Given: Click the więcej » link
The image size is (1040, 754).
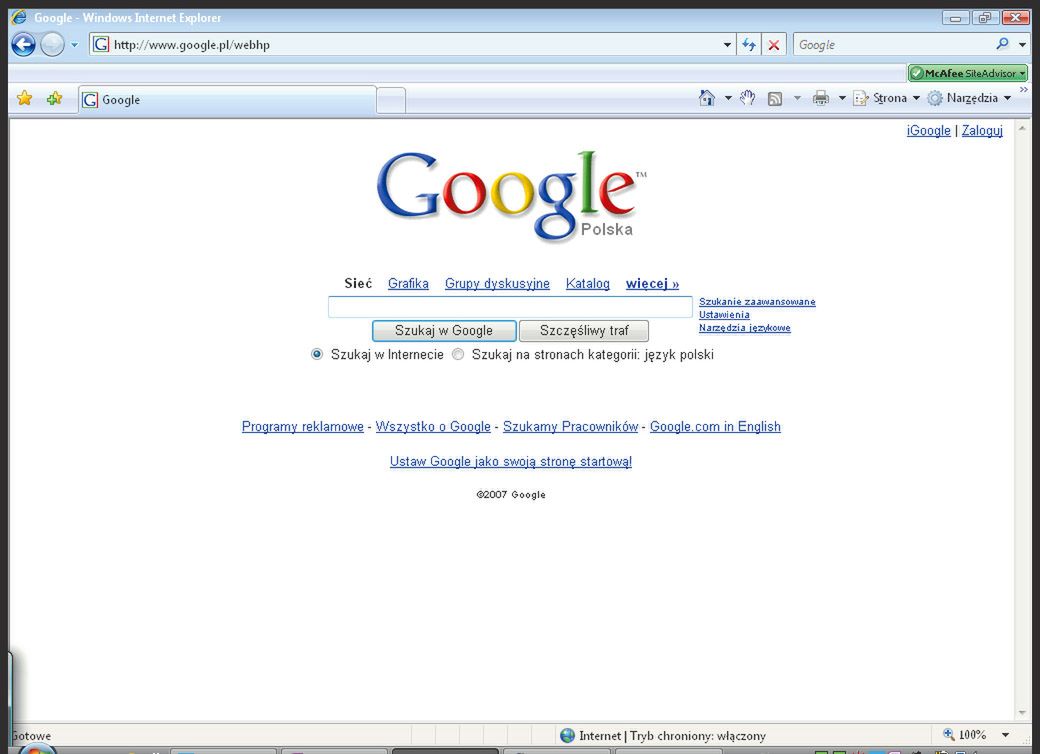Looking at the screenshot, I should (x=652, y=284).
